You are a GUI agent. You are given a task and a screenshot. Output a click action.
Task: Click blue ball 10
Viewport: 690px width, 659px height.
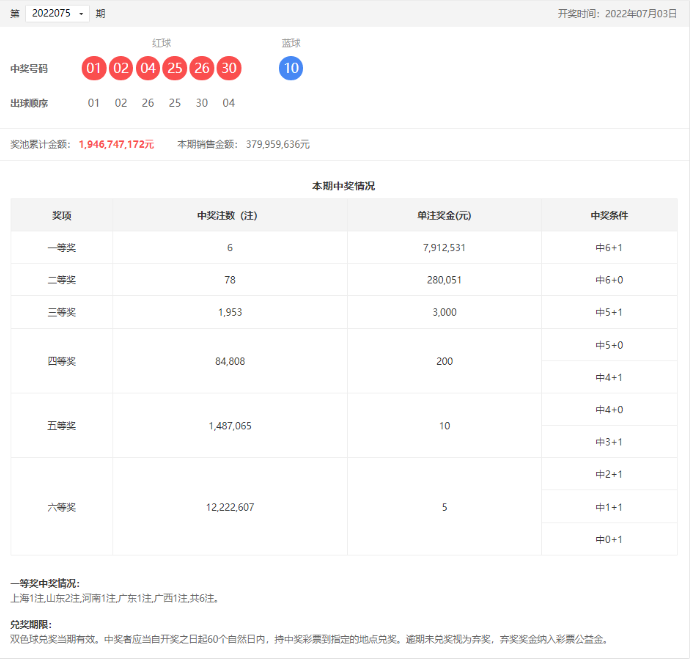(x=291, y=68)
